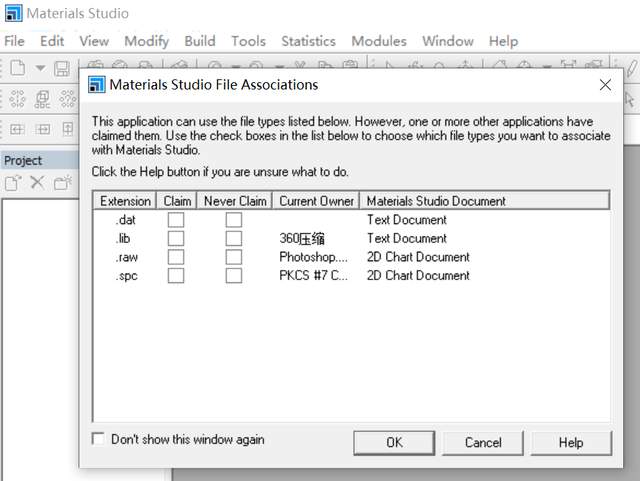Screen dimensions: 640x481
Task: Click 'Text Document' in the .lib row
Action: [407, 238]
